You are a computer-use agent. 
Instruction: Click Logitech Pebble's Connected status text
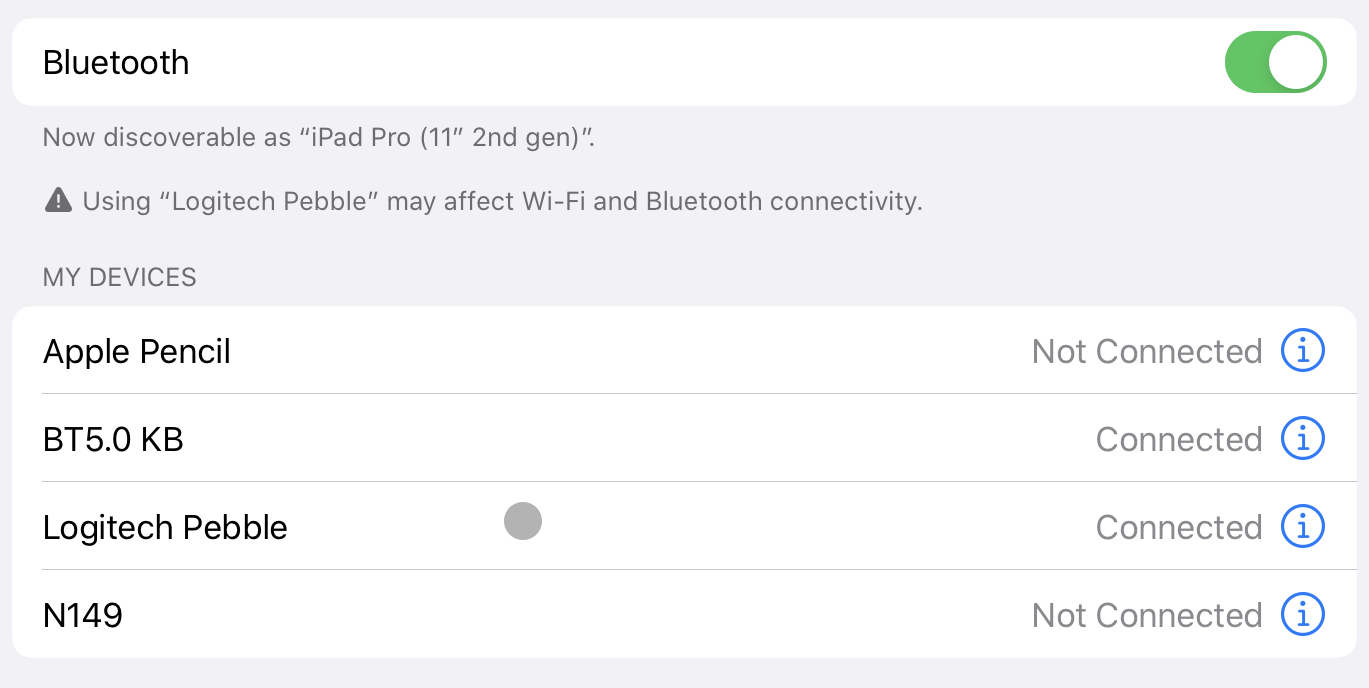click(1179, 527)
